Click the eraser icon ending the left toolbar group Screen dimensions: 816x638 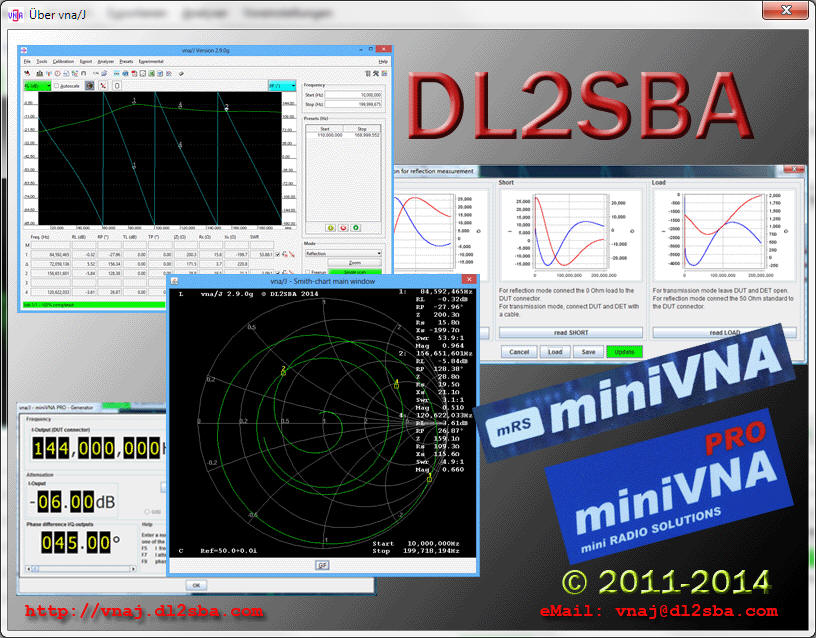[x=181, y=73]
